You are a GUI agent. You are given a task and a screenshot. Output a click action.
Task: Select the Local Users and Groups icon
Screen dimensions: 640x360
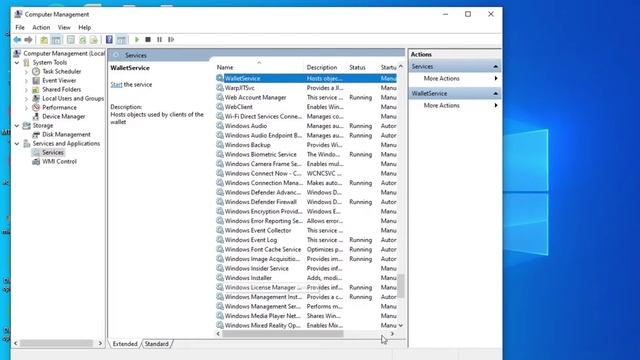pyautogui.click(x=36, y=98)
